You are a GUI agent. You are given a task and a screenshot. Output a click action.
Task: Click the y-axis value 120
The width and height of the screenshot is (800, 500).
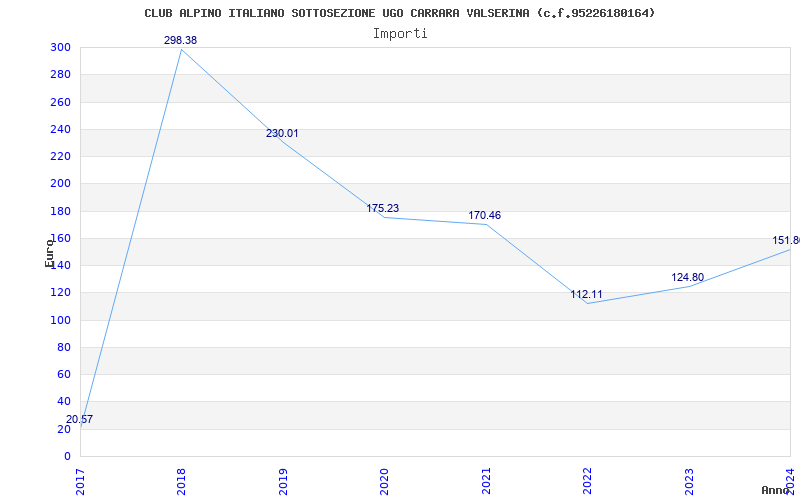pyautogui.click(x=60, y=293)
